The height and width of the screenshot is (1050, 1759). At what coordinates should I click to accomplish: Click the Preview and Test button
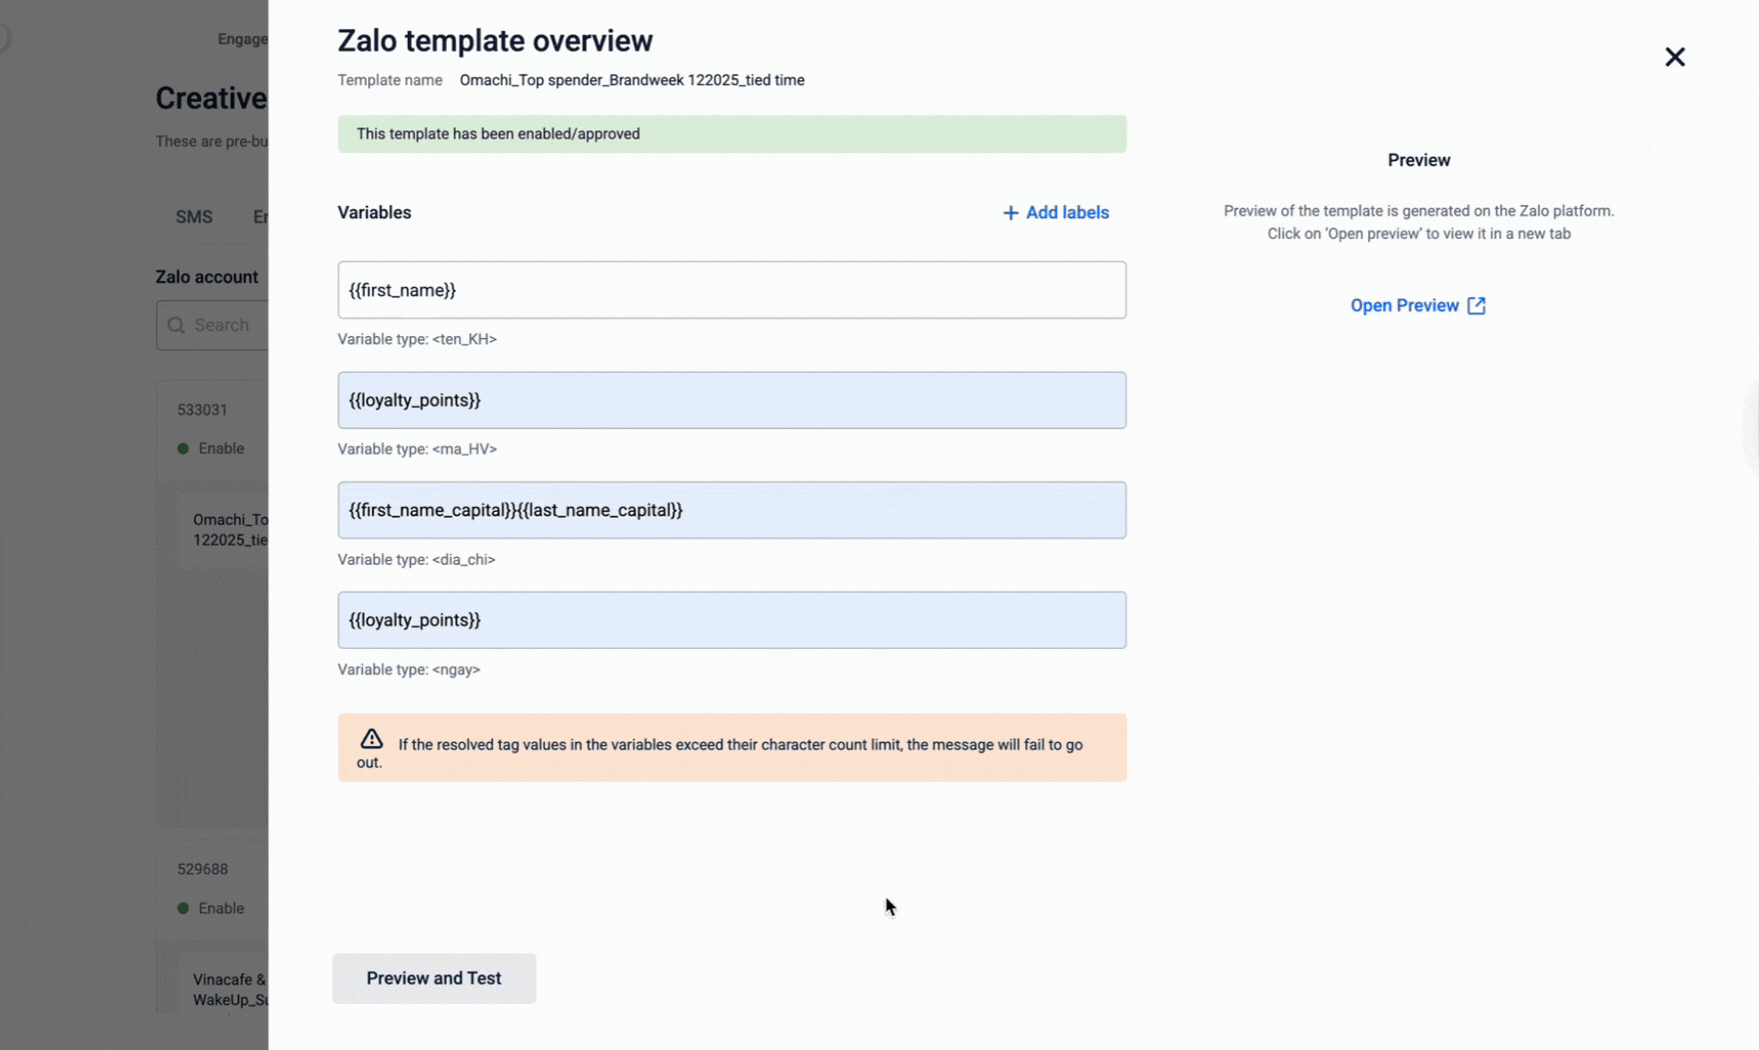434,978
